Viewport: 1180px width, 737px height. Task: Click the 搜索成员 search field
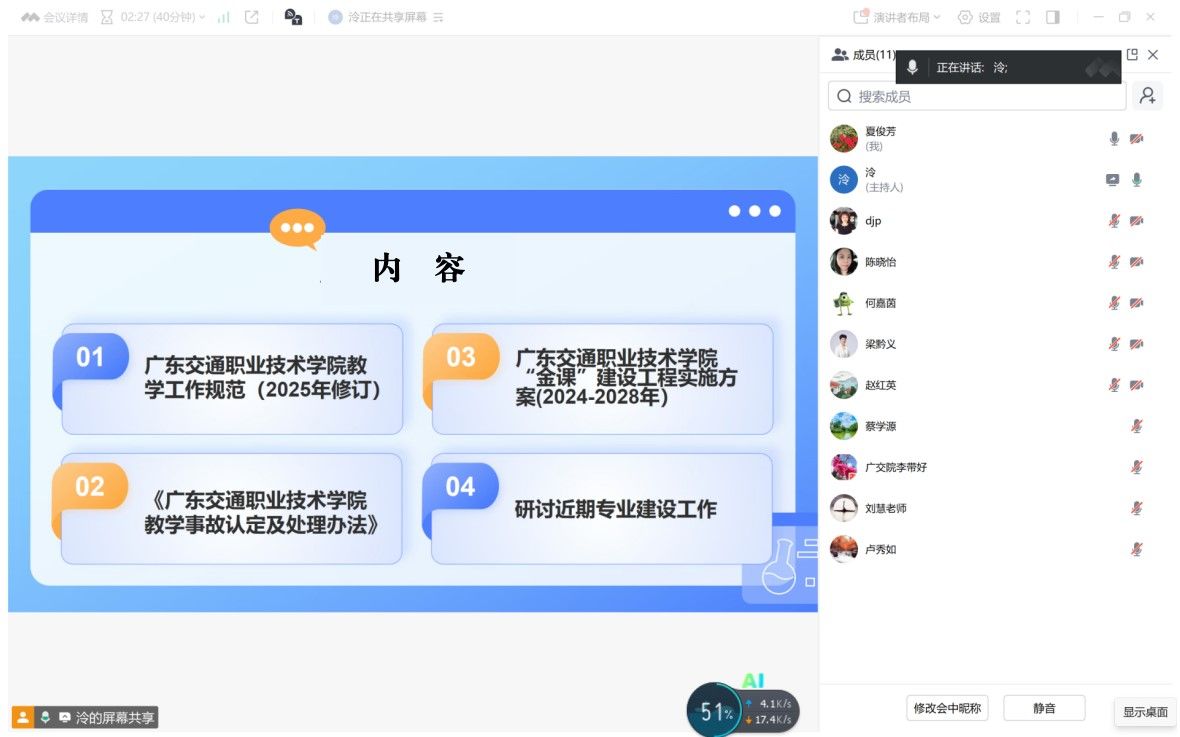975,96
